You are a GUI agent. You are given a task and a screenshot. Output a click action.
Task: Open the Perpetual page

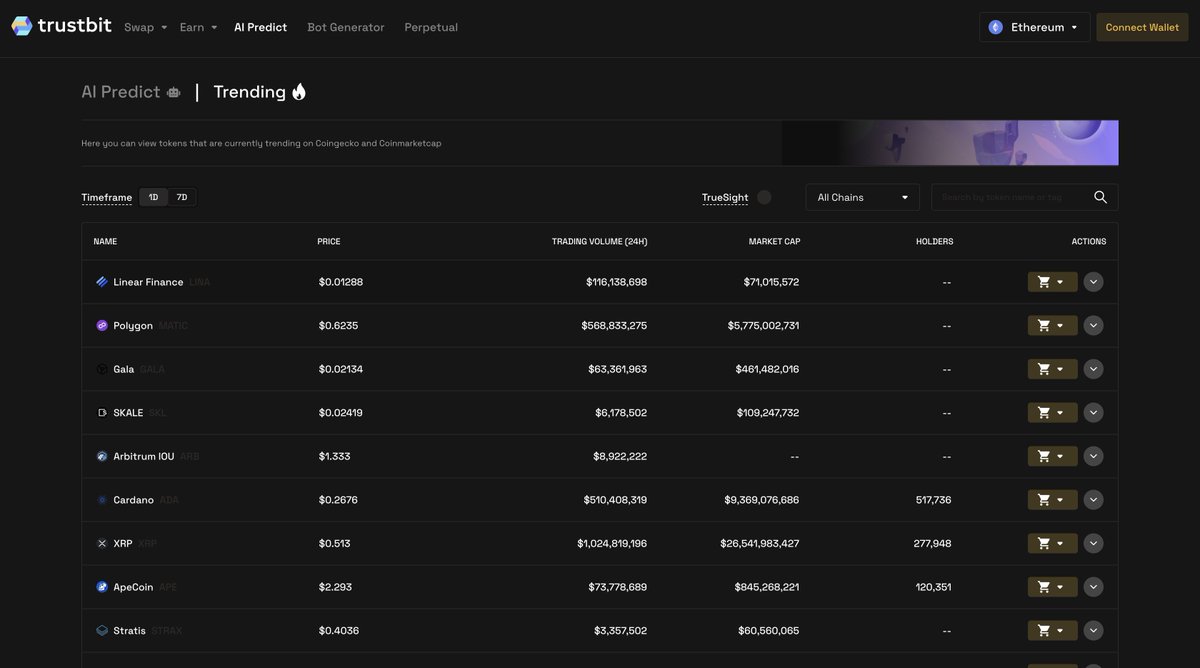(x=431, y=27)
